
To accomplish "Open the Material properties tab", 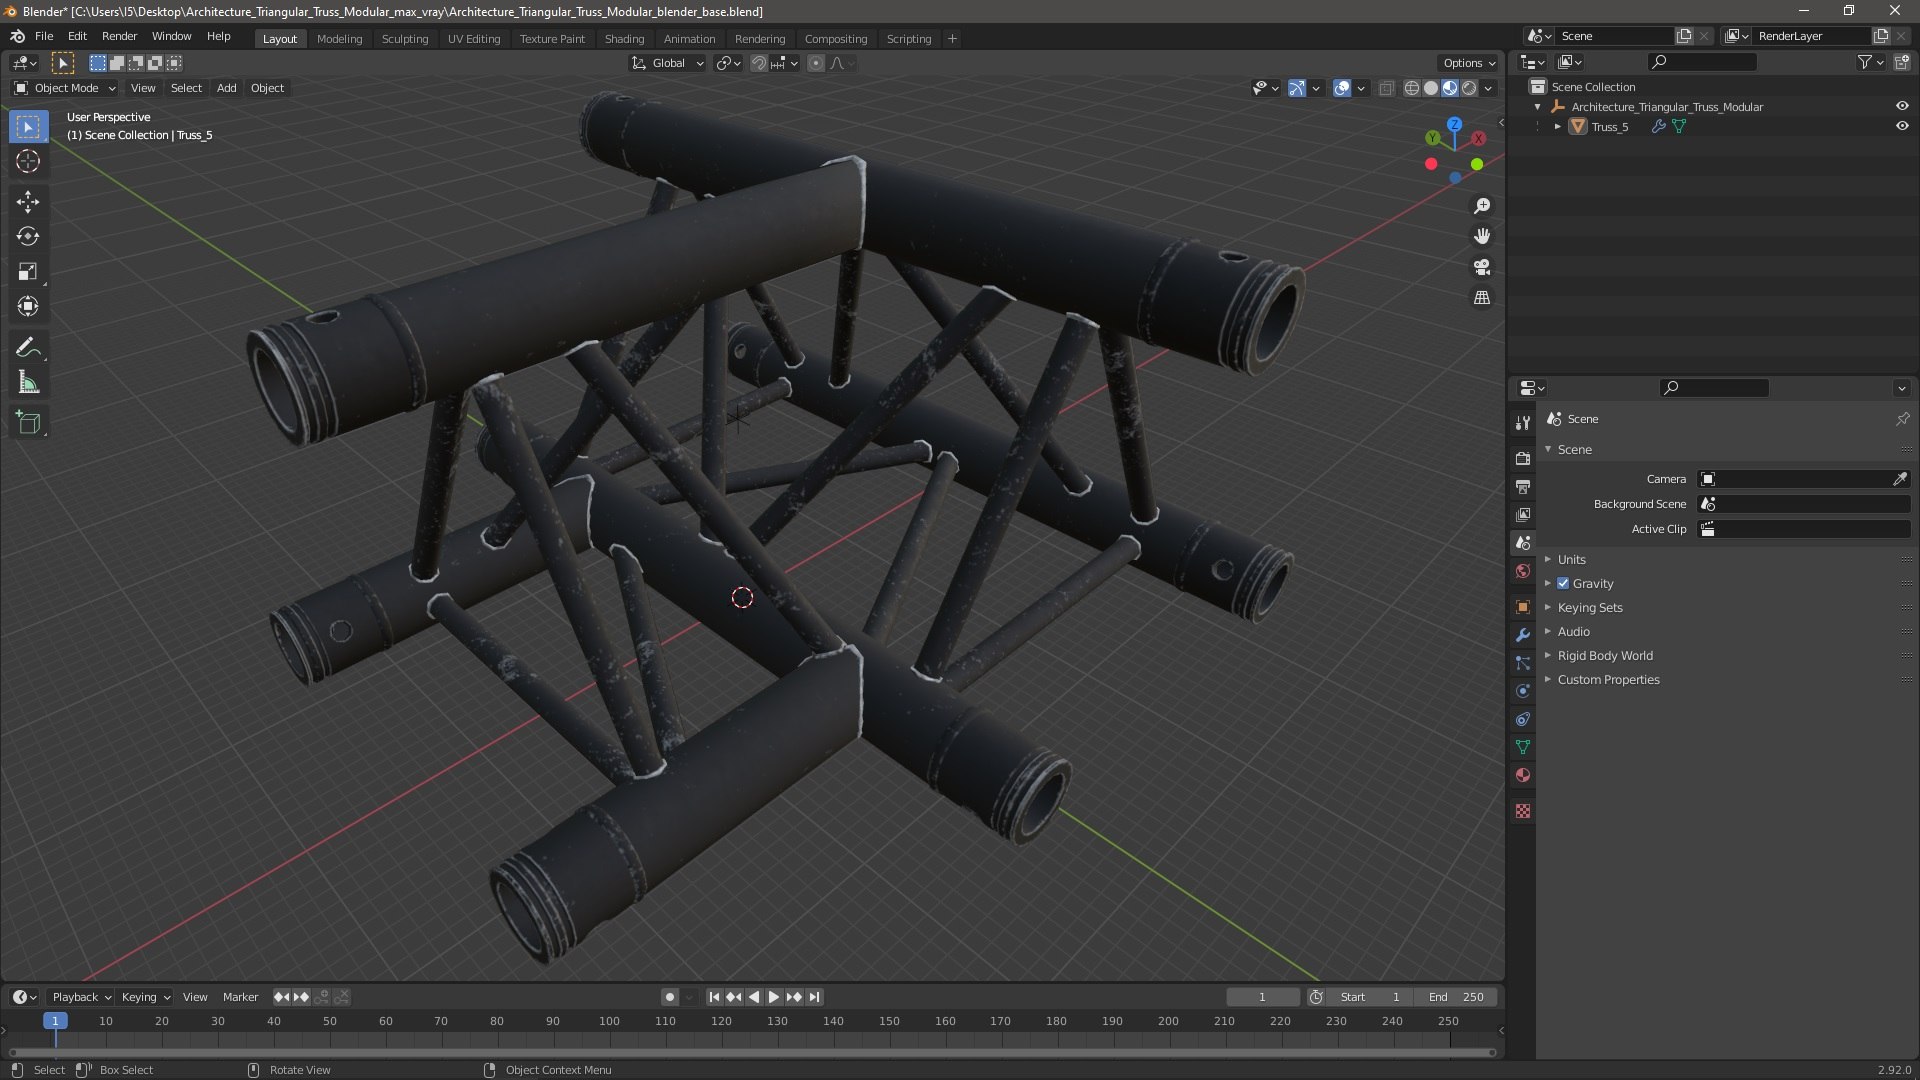I will point(1523,775).
